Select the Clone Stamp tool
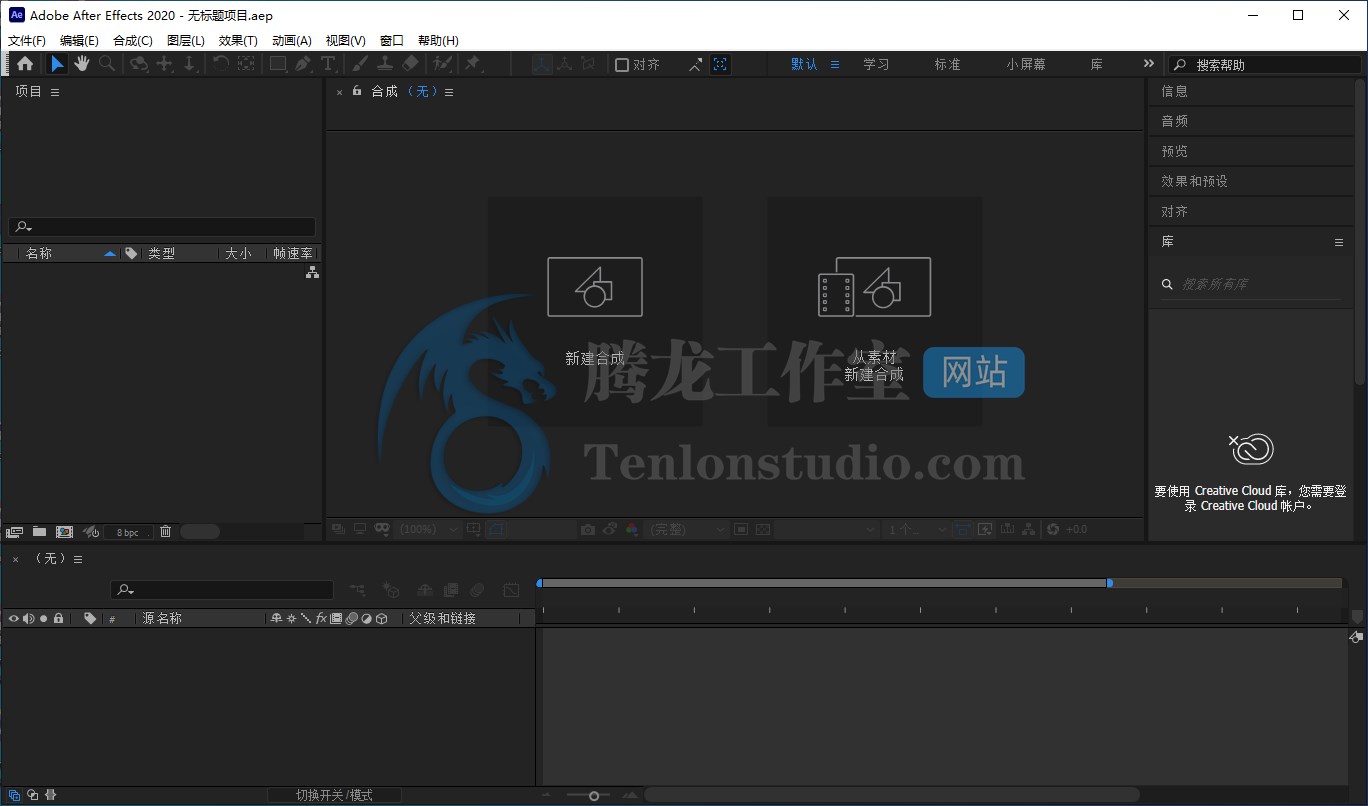Image resolution: width=1368 pixels, height=806 pixels. click(x=384, y=64)
